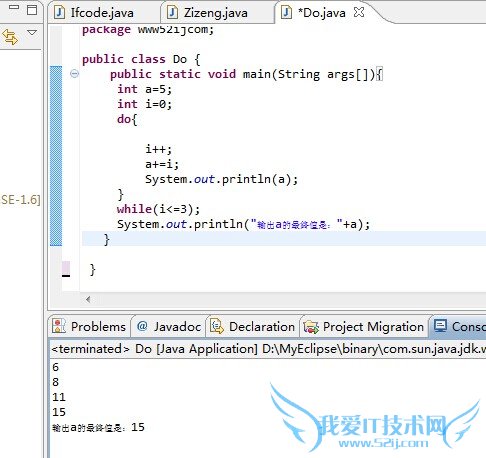Click the package www521jcom declaration line
Viewport: 486px width, 458px height.
148,30
